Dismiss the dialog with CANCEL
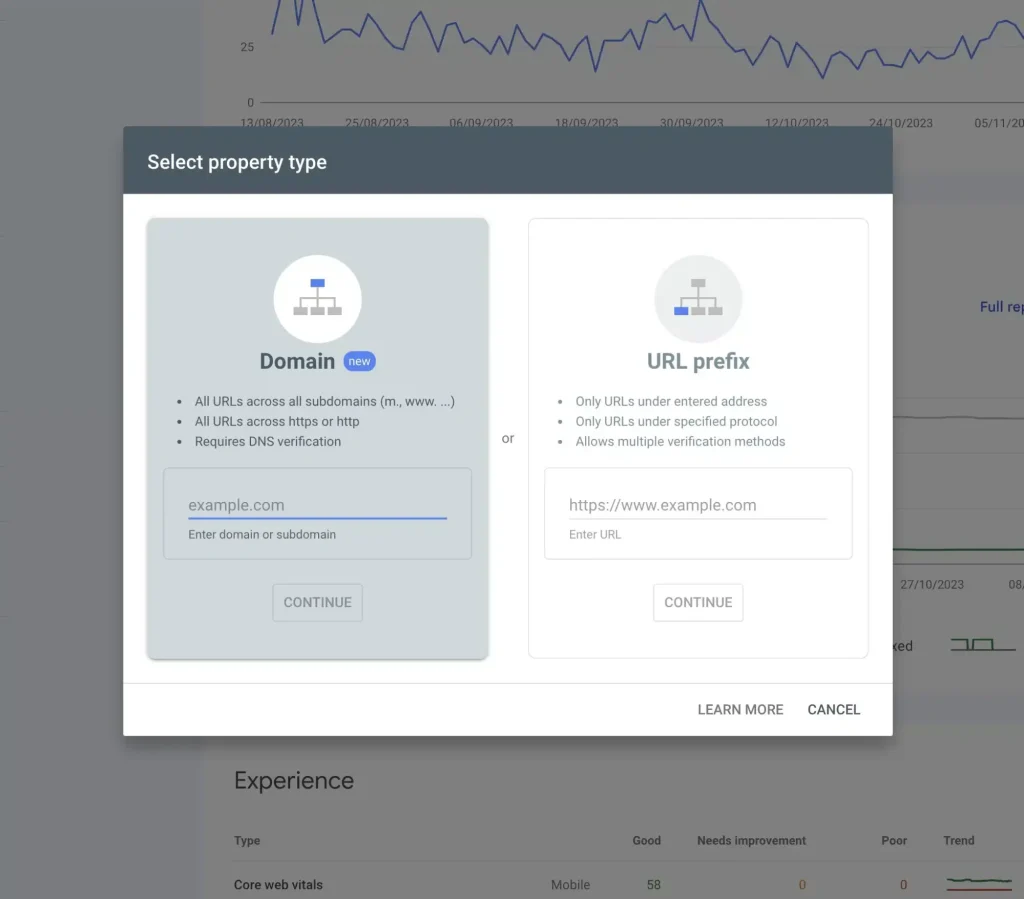Image resolution: width=1024 pixels, height=899 pixels. (833, 709)
